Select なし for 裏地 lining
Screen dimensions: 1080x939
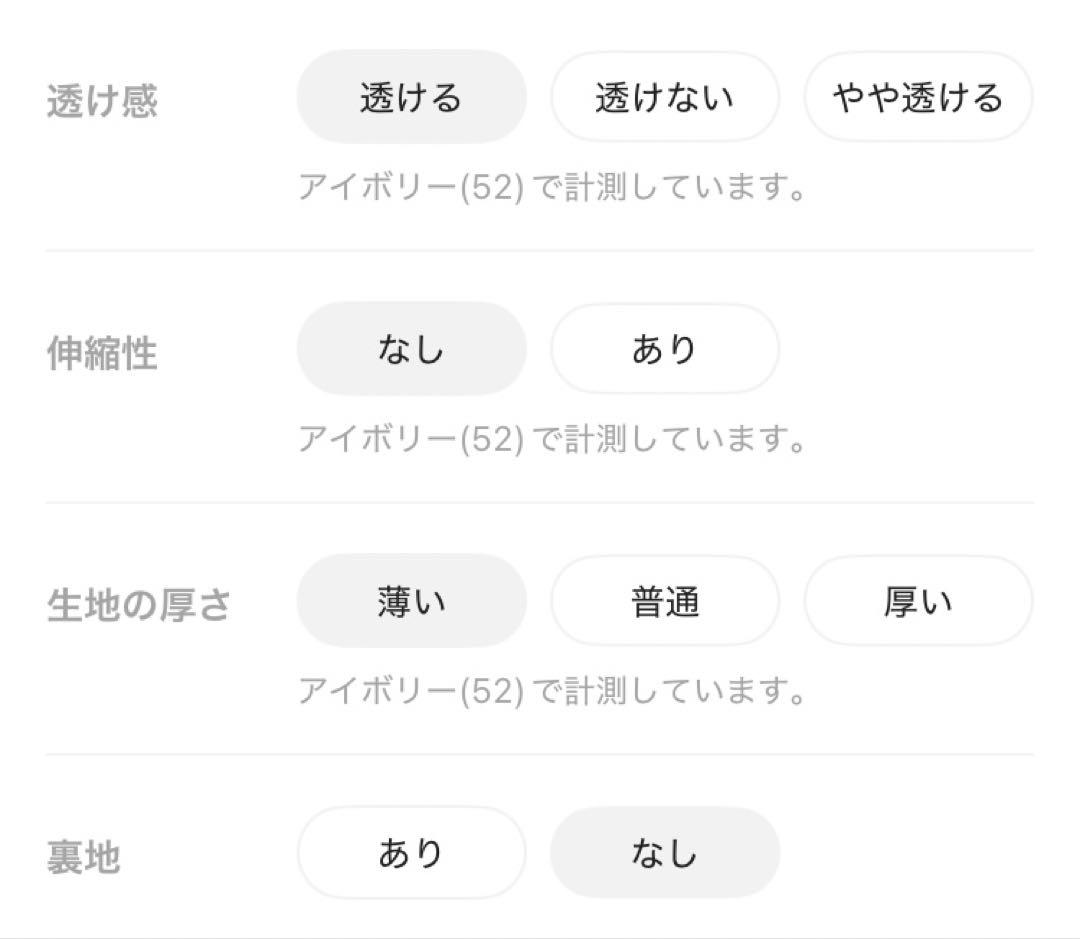664,853
